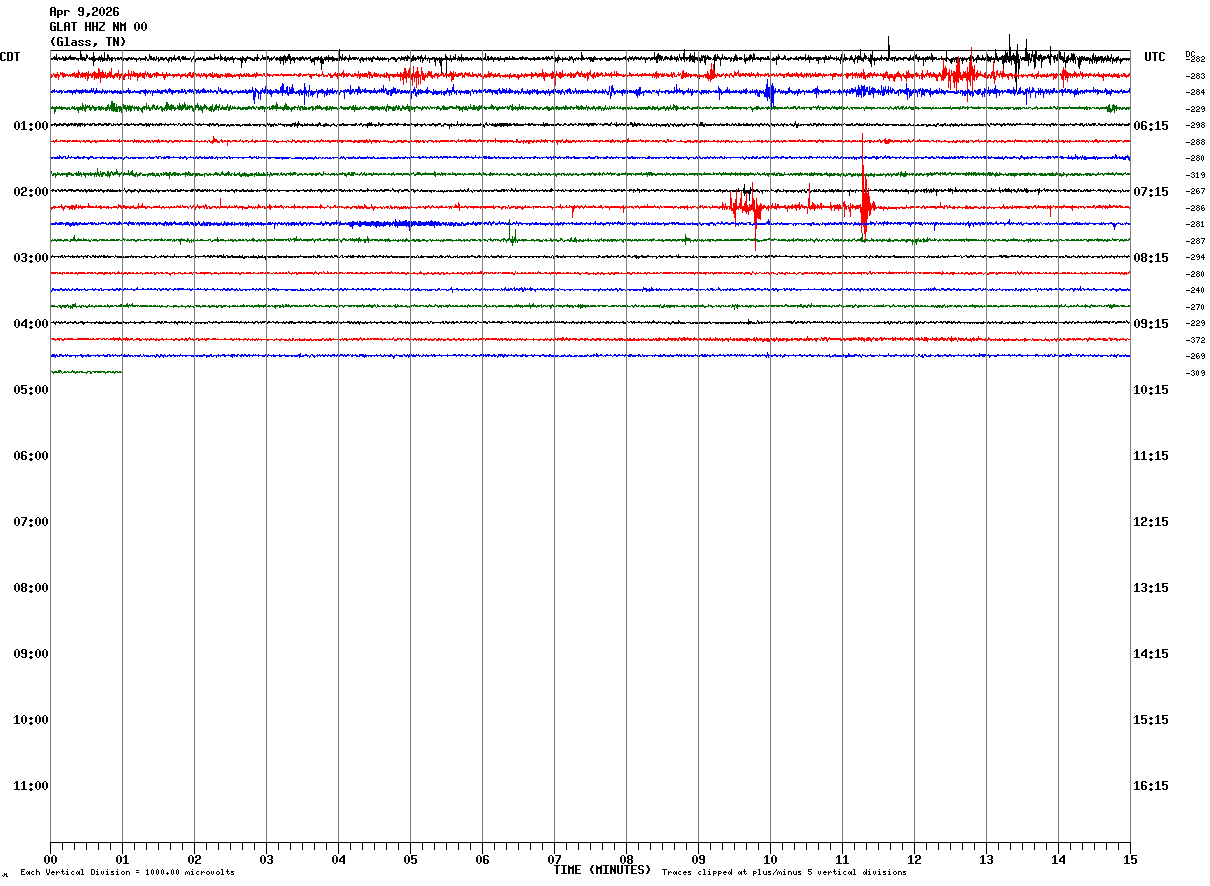Click the large red spike near minute 11

click(x=864, y=190)
